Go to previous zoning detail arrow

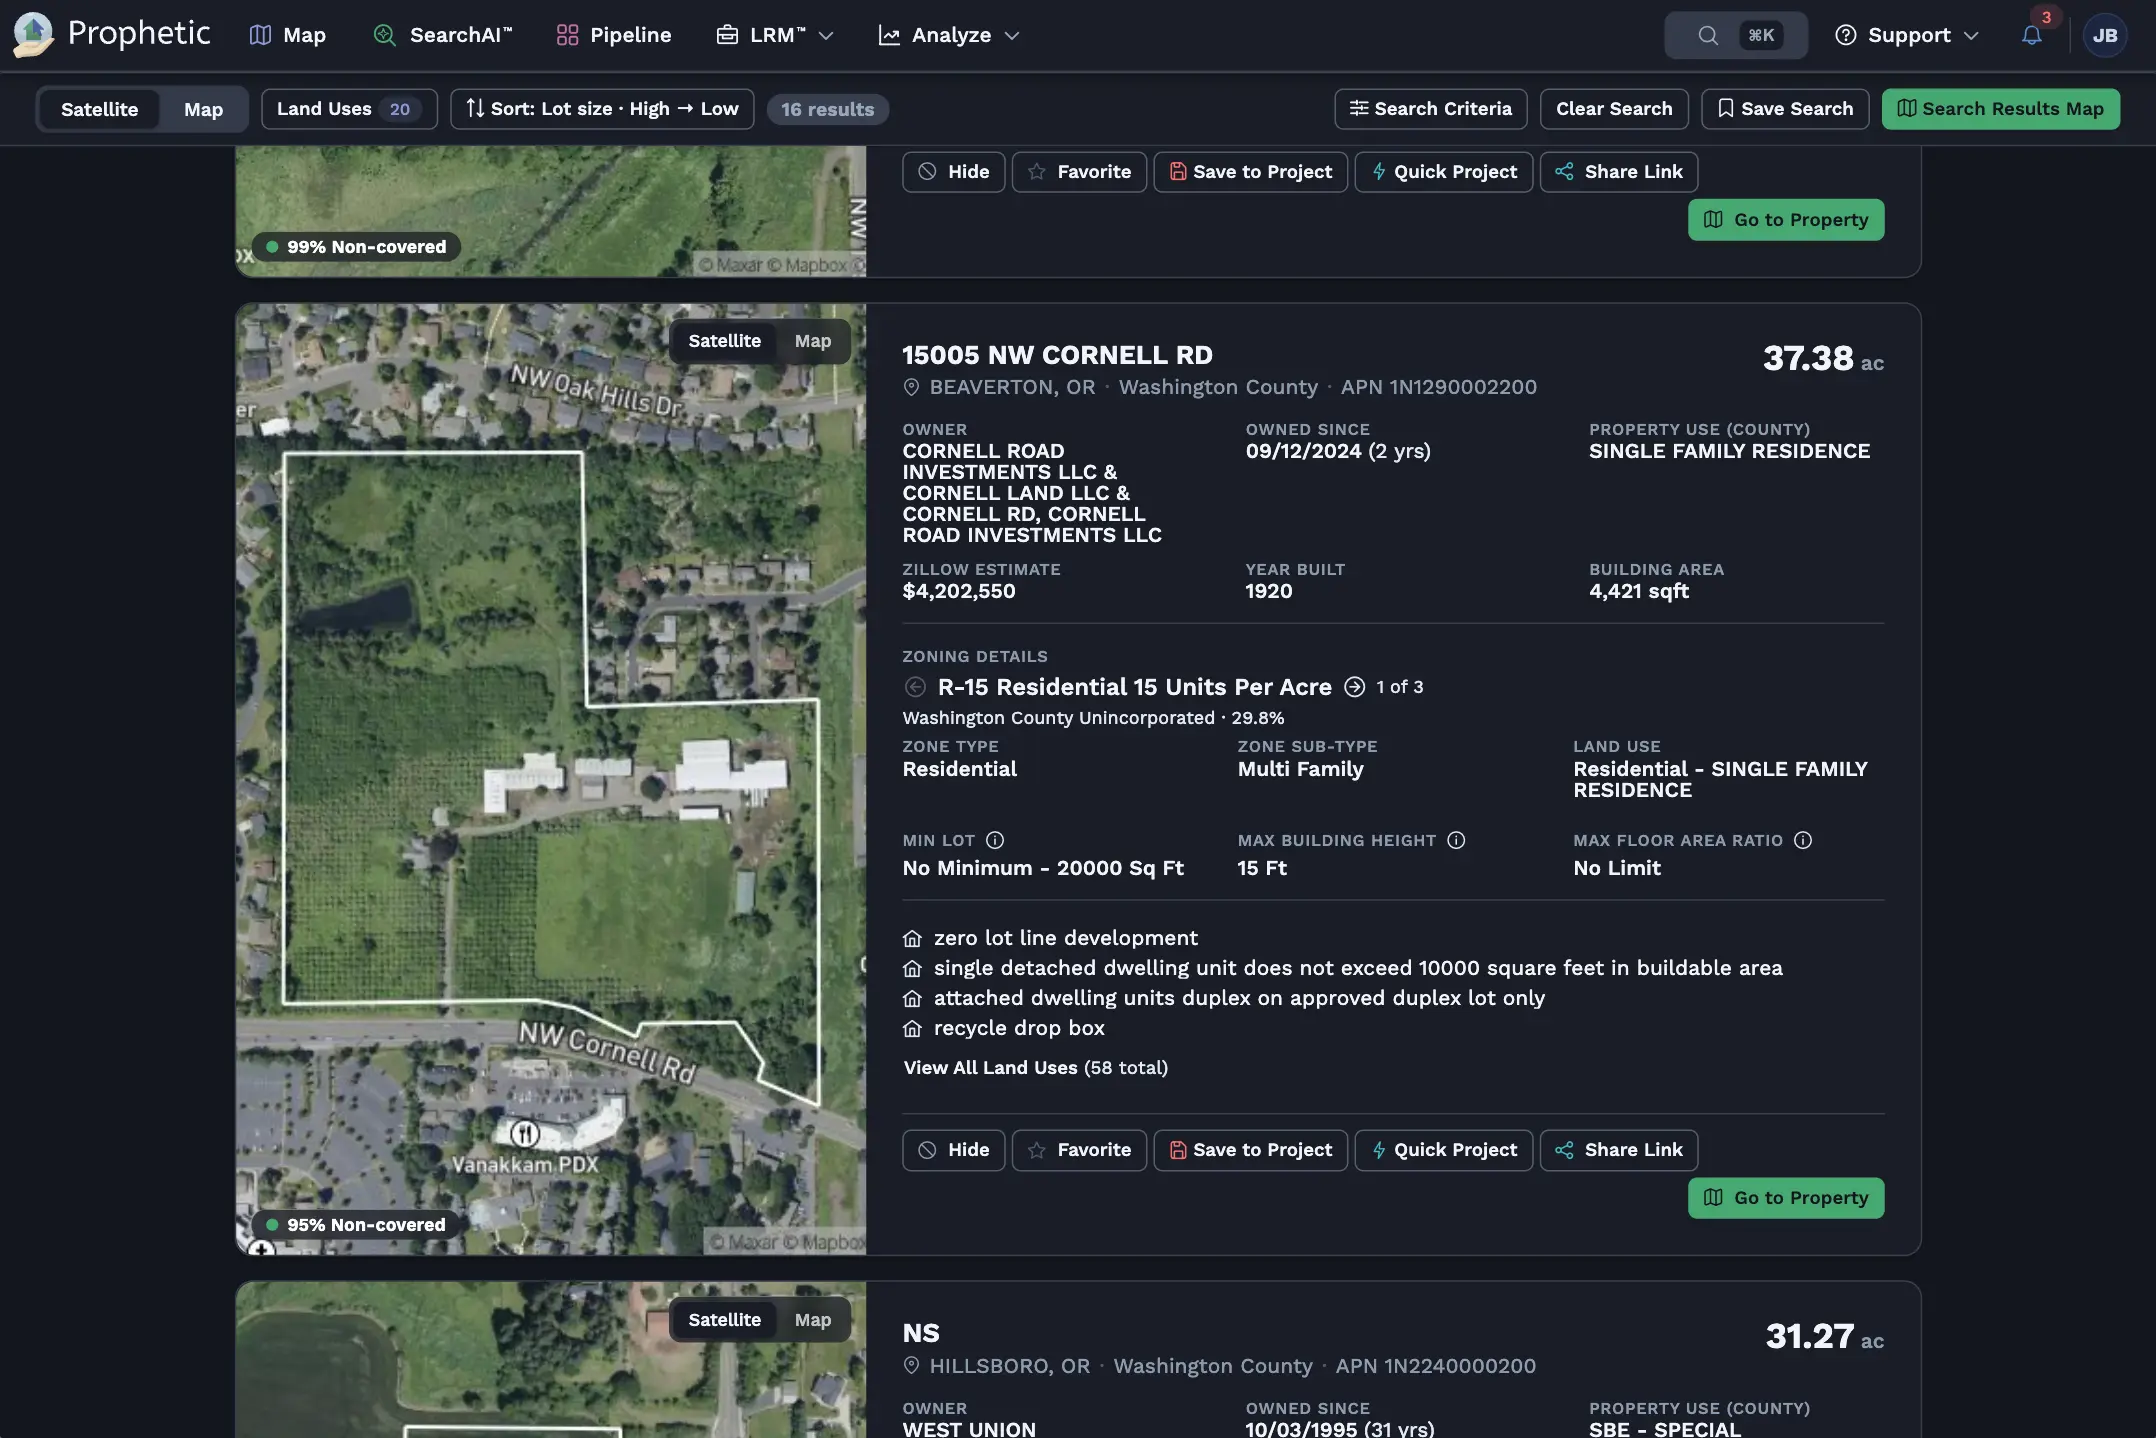pos(914,687)
